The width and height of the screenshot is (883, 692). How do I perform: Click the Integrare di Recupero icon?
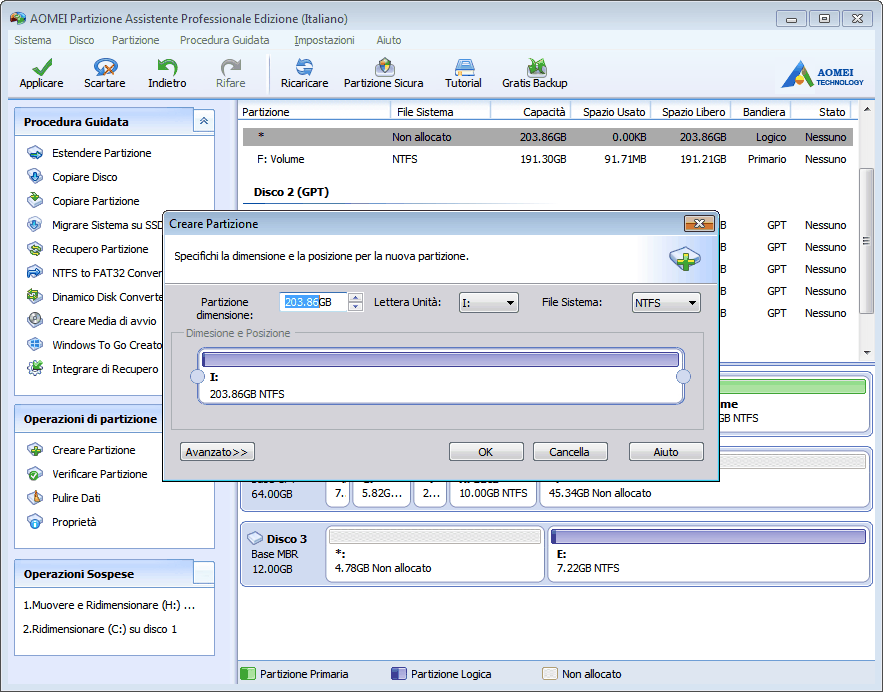(35, 368)
